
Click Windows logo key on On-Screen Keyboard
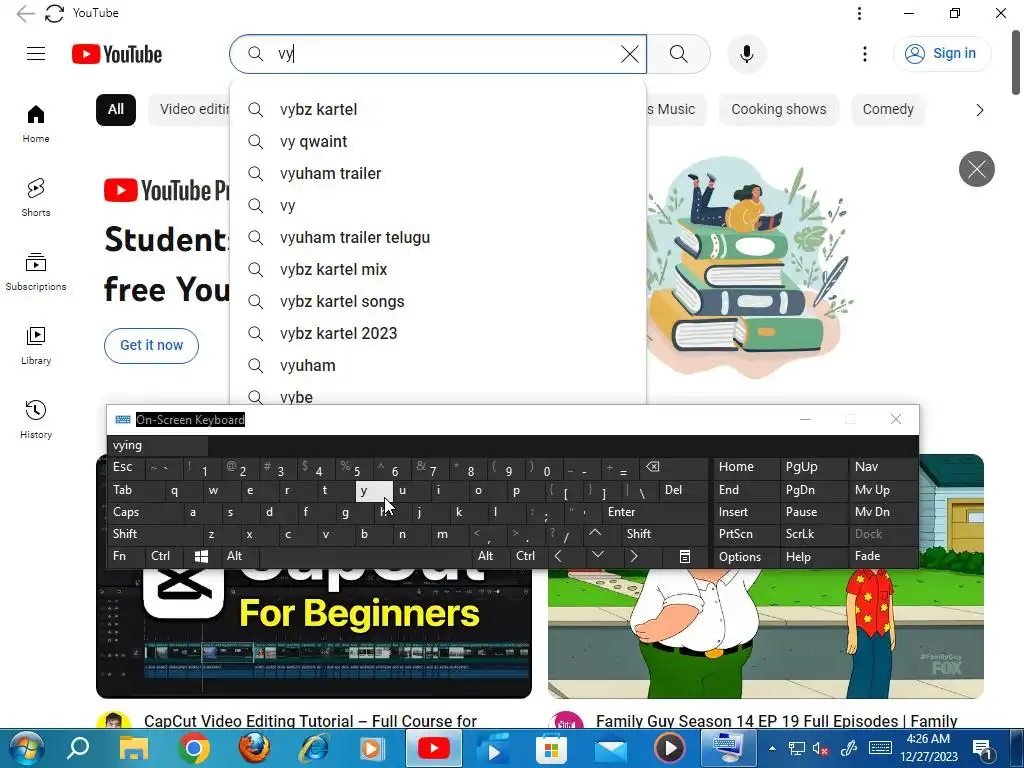pos(202,556)
